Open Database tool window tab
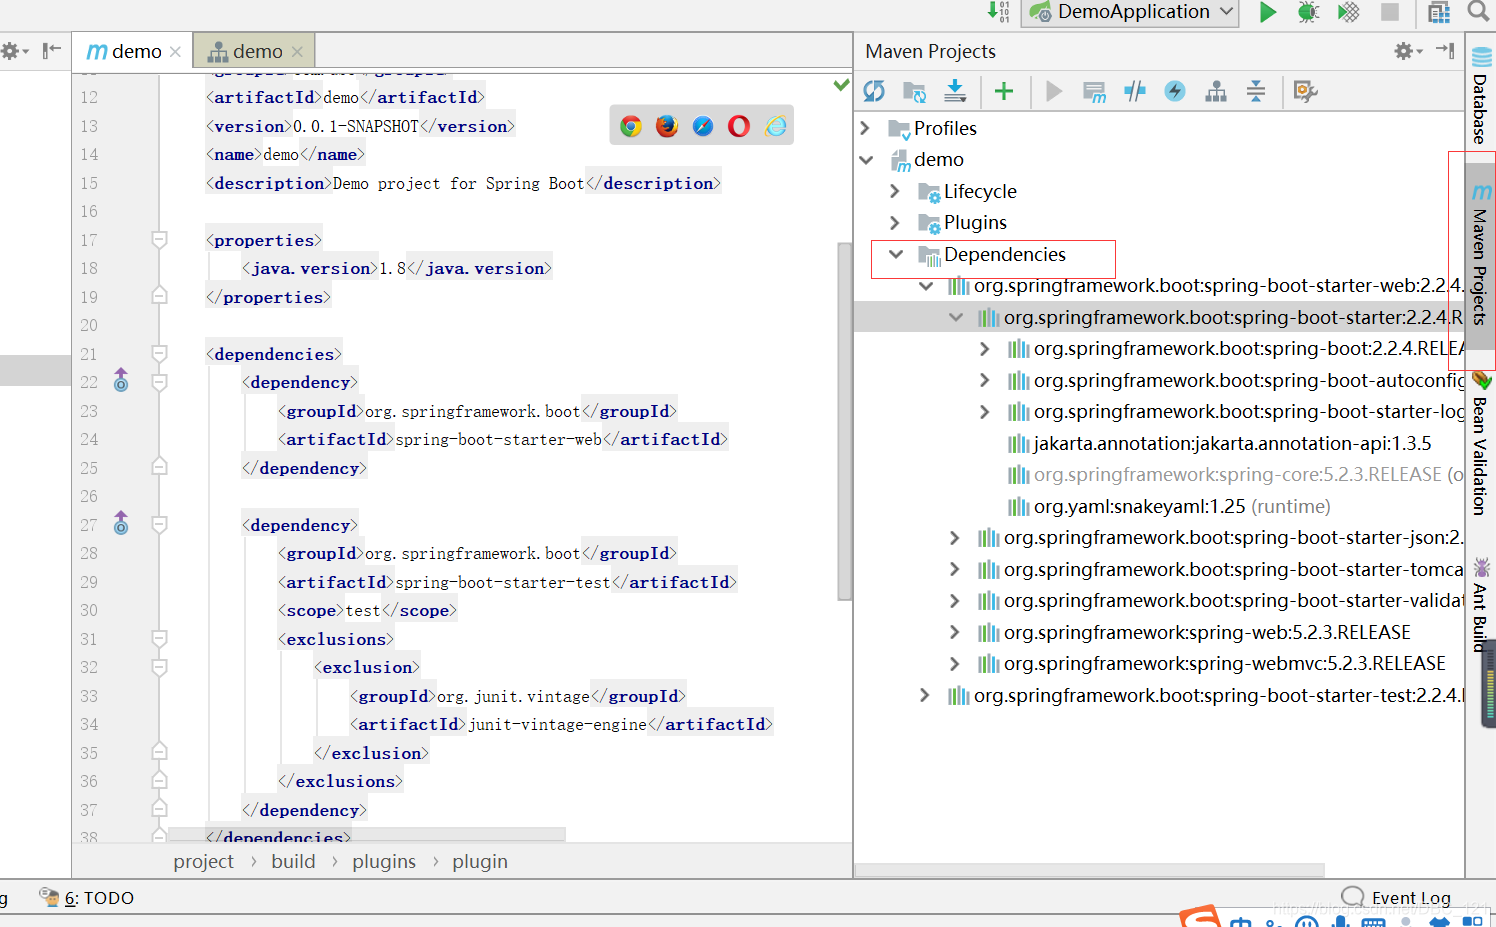The height and width of the screenshot is (927, 1496). tap(1481, 95)
